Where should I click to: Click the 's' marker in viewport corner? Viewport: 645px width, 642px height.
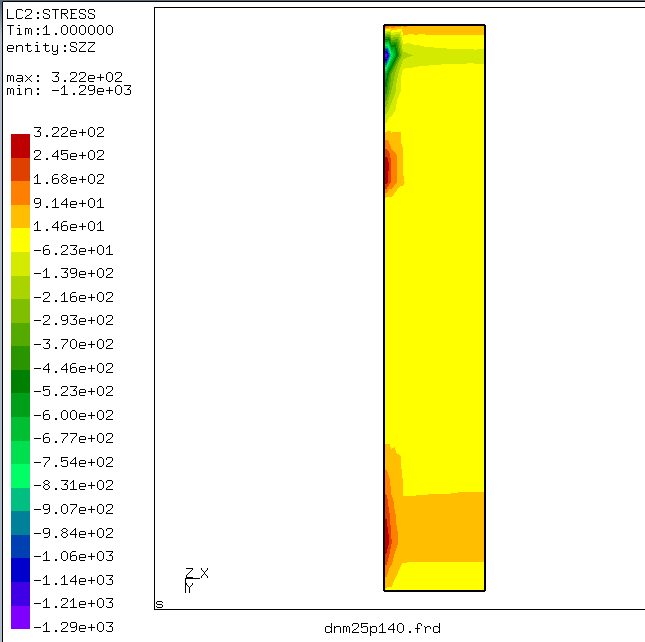pyautogui.click(x=160, y=604)
